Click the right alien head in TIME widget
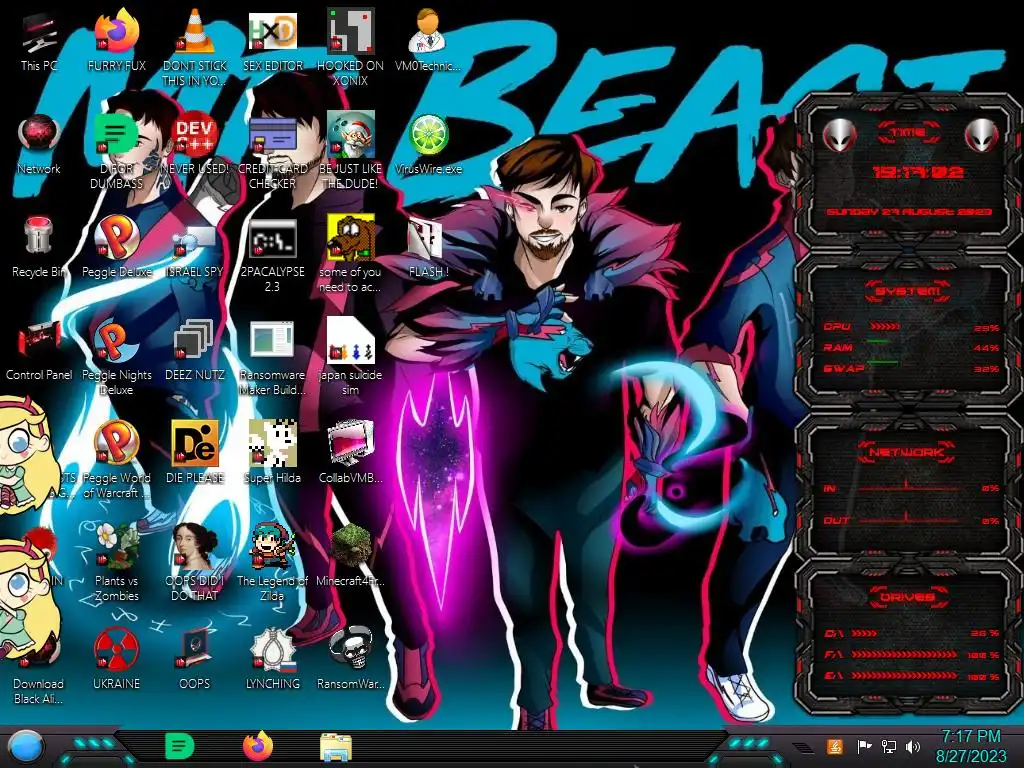This screenshot has height=768, width=1024. pyautogui.click(x=982, y=136)
